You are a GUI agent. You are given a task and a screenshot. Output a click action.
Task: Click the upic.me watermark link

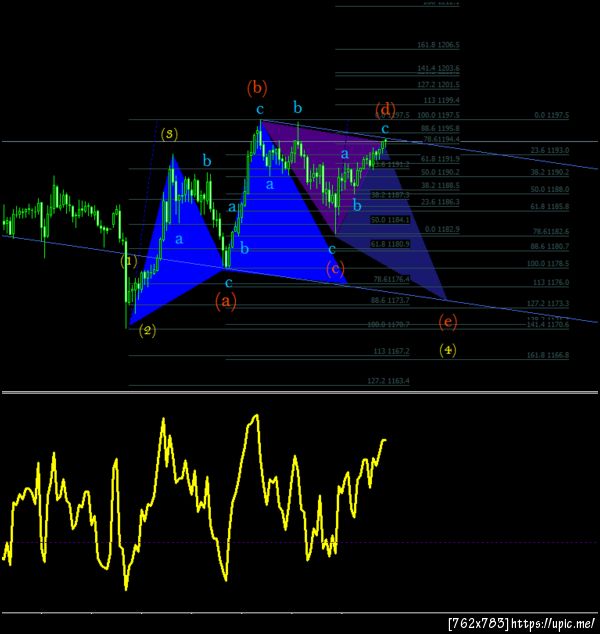pyautogui.click(x=553, y=623)
